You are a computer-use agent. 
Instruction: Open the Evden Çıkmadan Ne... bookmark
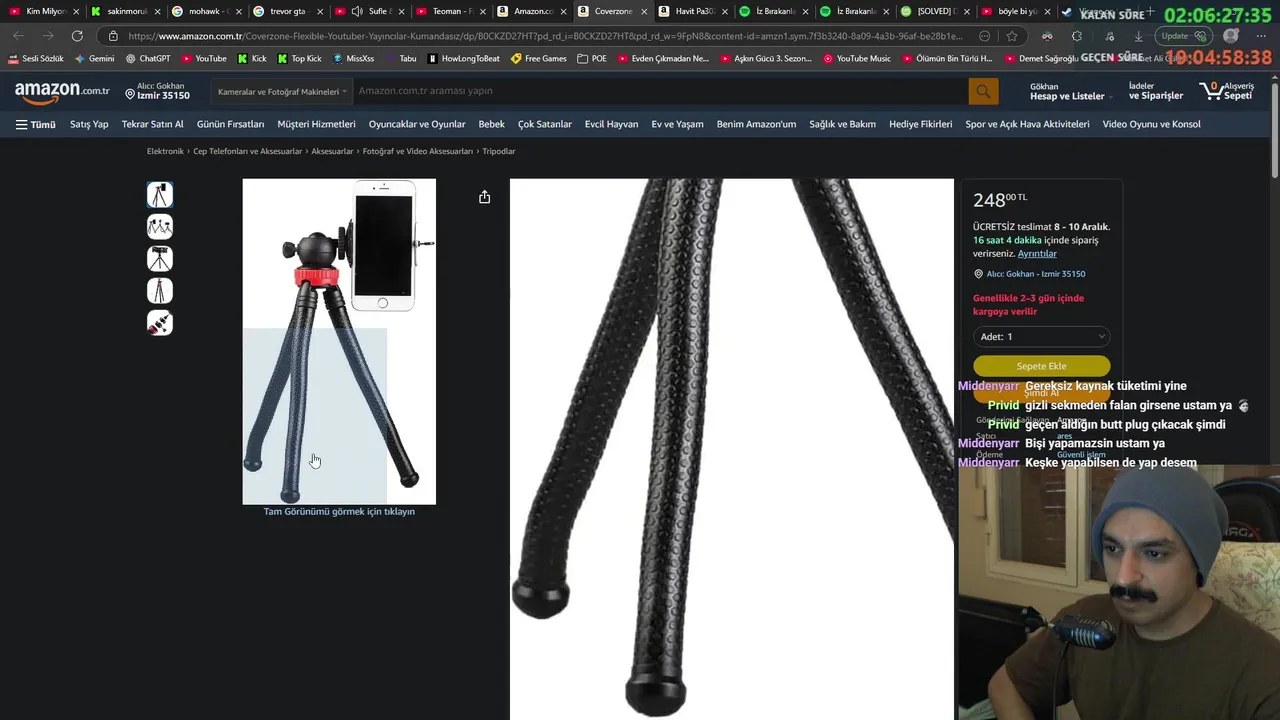point(663,59)
